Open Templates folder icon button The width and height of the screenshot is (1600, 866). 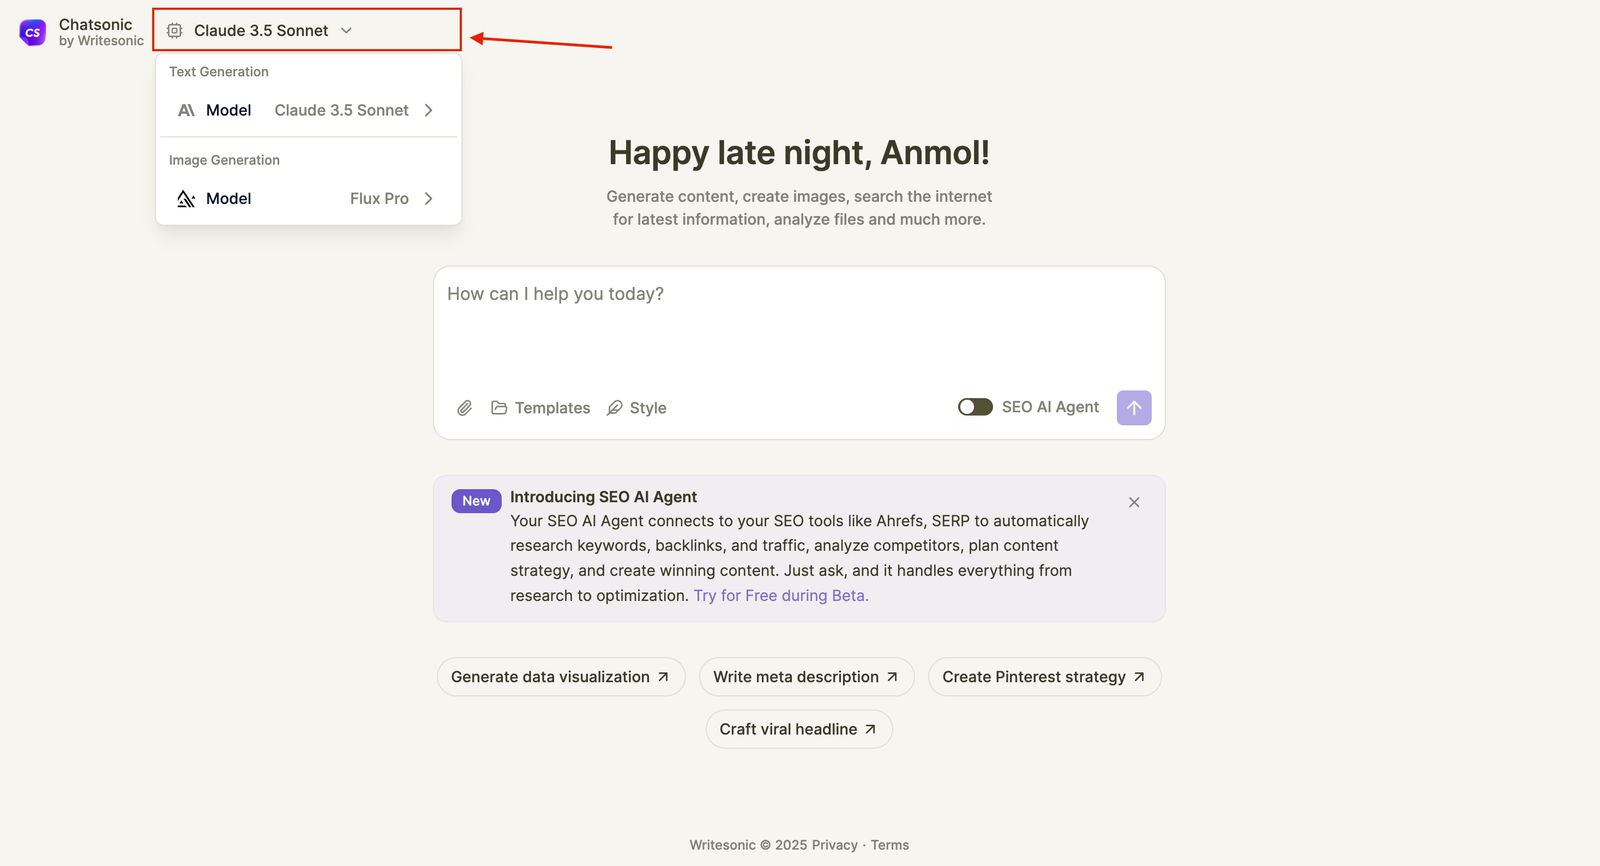coord(541,408)
